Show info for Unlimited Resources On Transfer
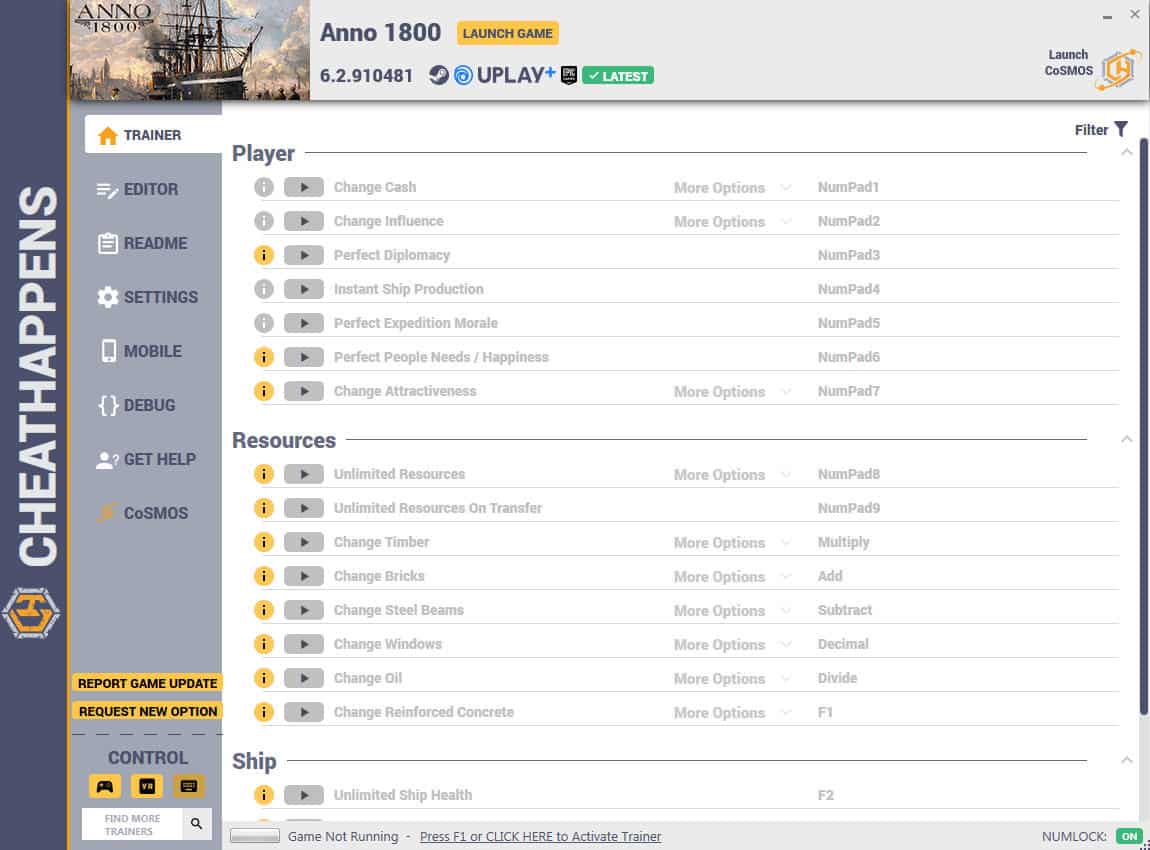 coord(264,508)
